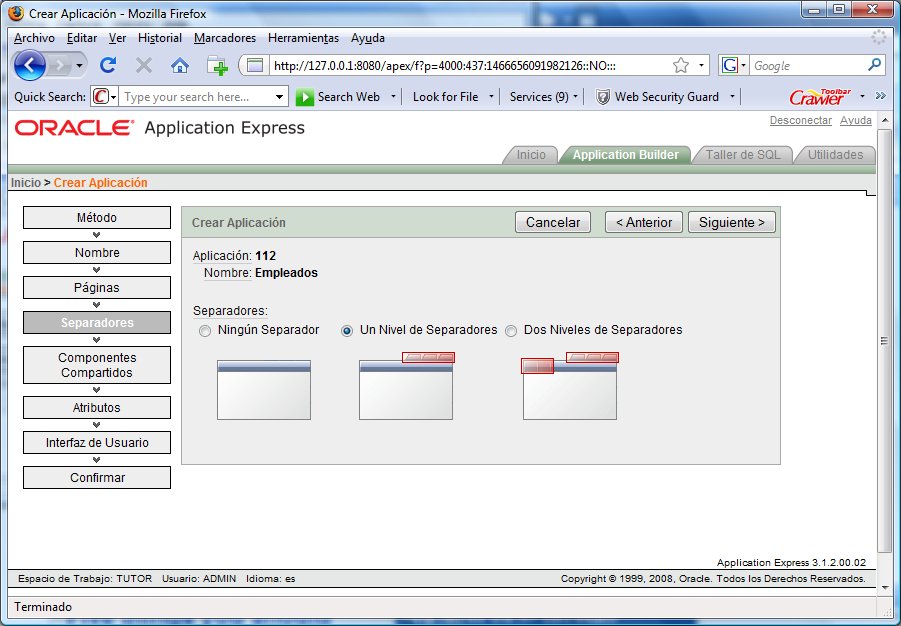Click the green Search Web play icon
Viewport: 901px width, 626px height.
tap(305, 97)
